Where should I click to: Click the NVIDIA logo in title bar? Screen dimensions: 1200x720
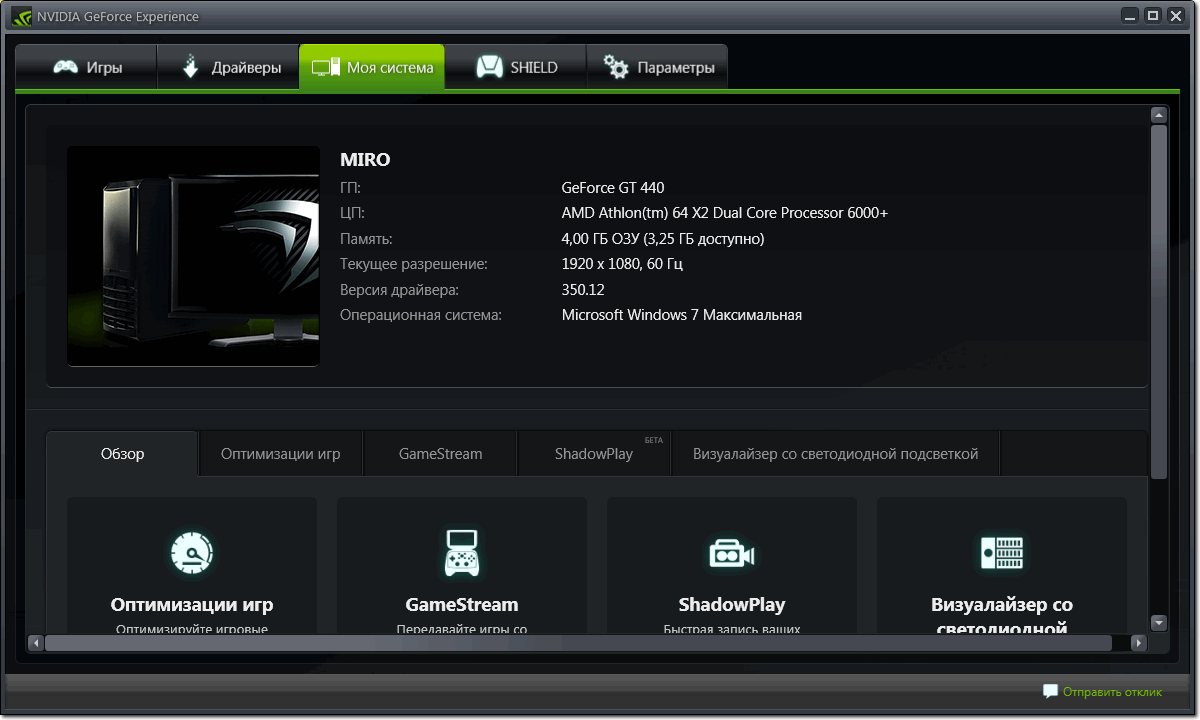(x=21, y=16)
